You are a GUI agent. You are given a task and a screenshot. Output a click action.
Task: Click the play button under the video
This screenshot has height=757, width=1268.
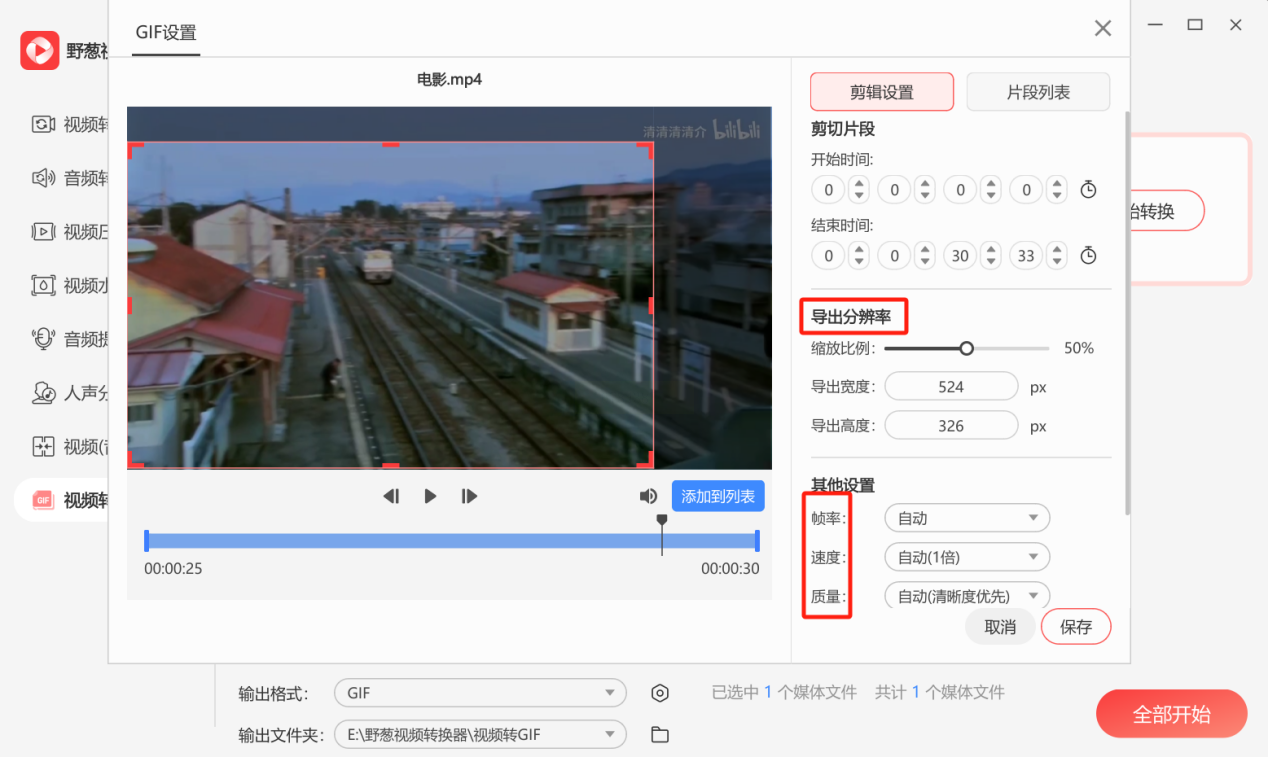pyautogui.click(x=430, y=496)
